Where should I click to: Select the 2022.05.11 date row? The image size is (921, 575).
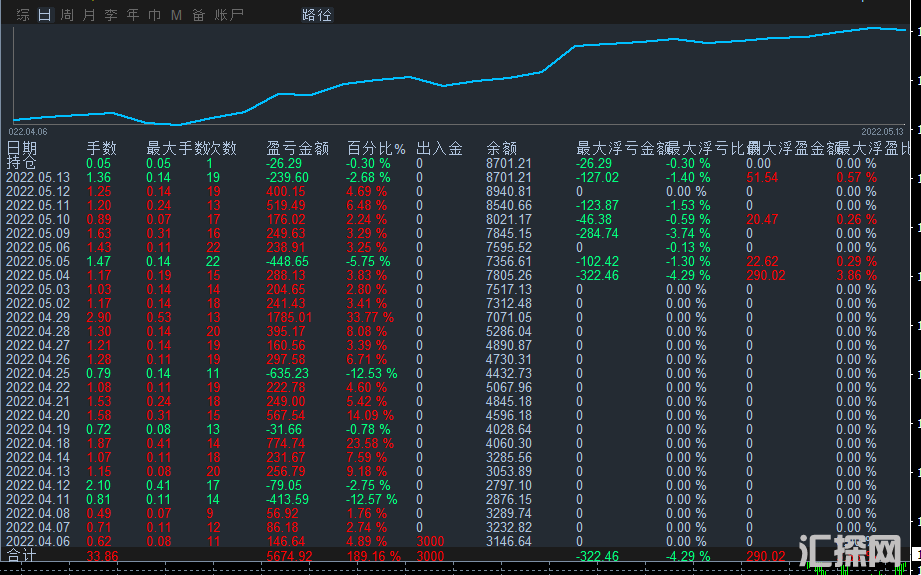(38, 206)
